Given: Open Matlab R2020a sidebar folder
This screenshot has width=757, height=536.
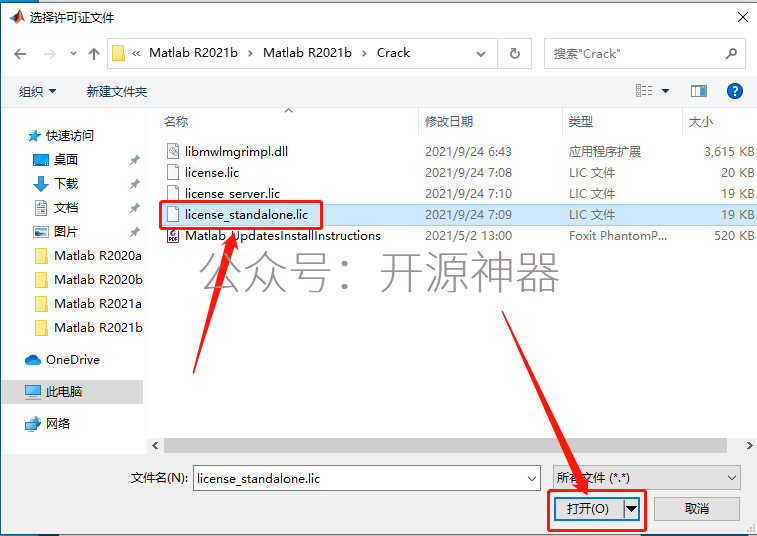Looking at the screenshot, I should (x=98, y=255).
